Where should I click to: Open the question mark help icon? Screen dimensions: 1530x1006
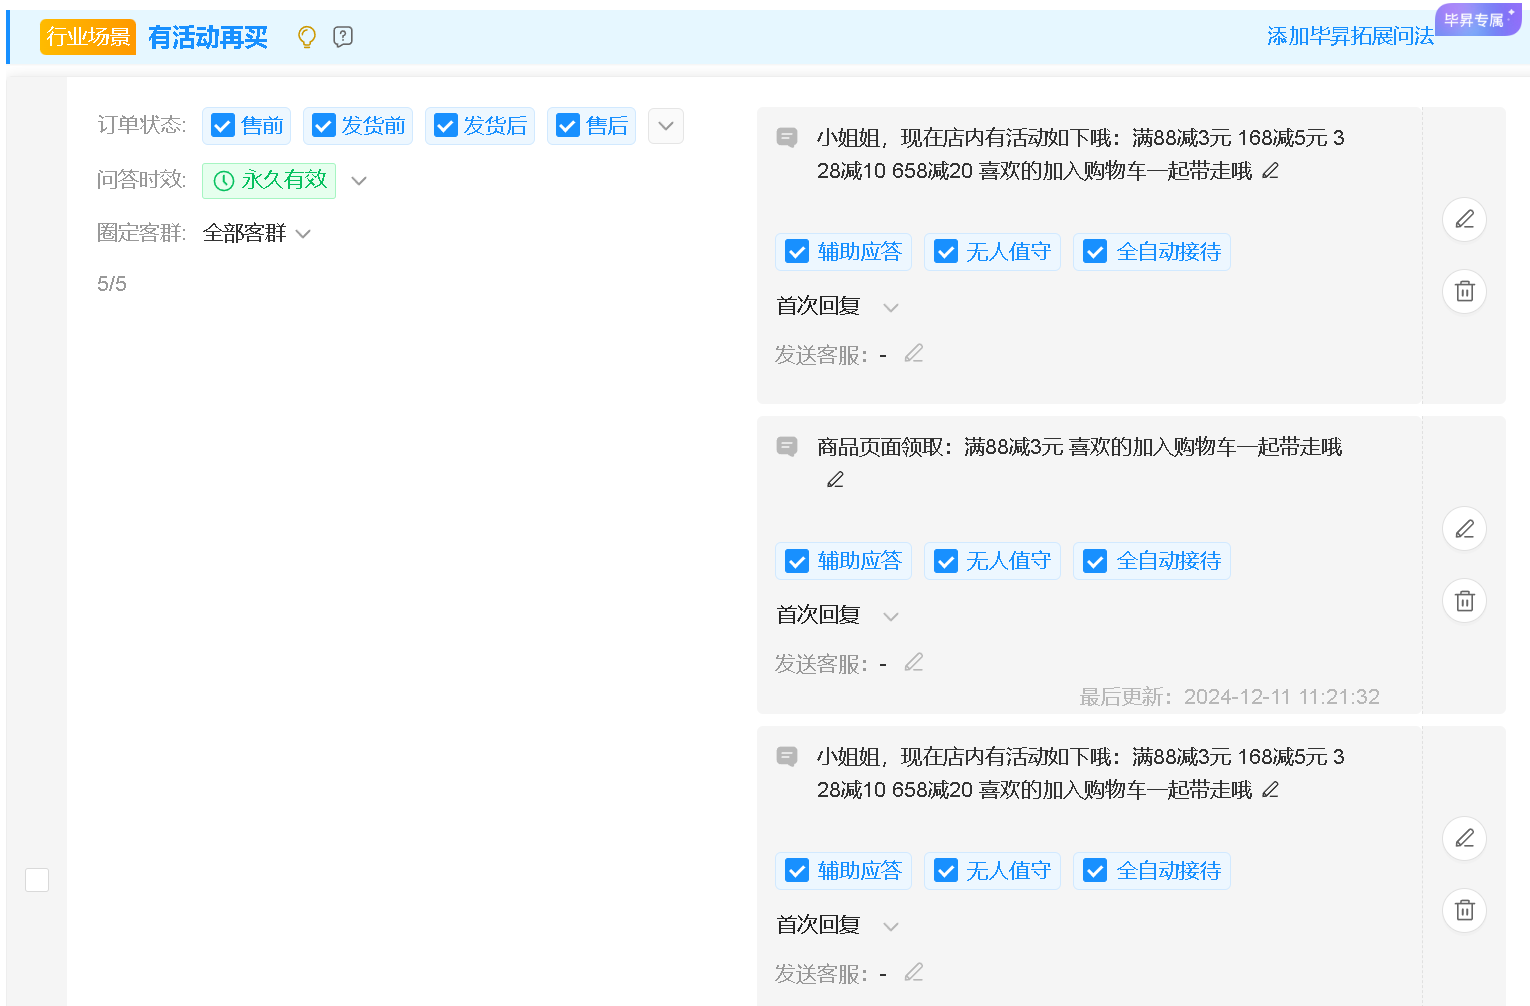(x=343, y=37)
